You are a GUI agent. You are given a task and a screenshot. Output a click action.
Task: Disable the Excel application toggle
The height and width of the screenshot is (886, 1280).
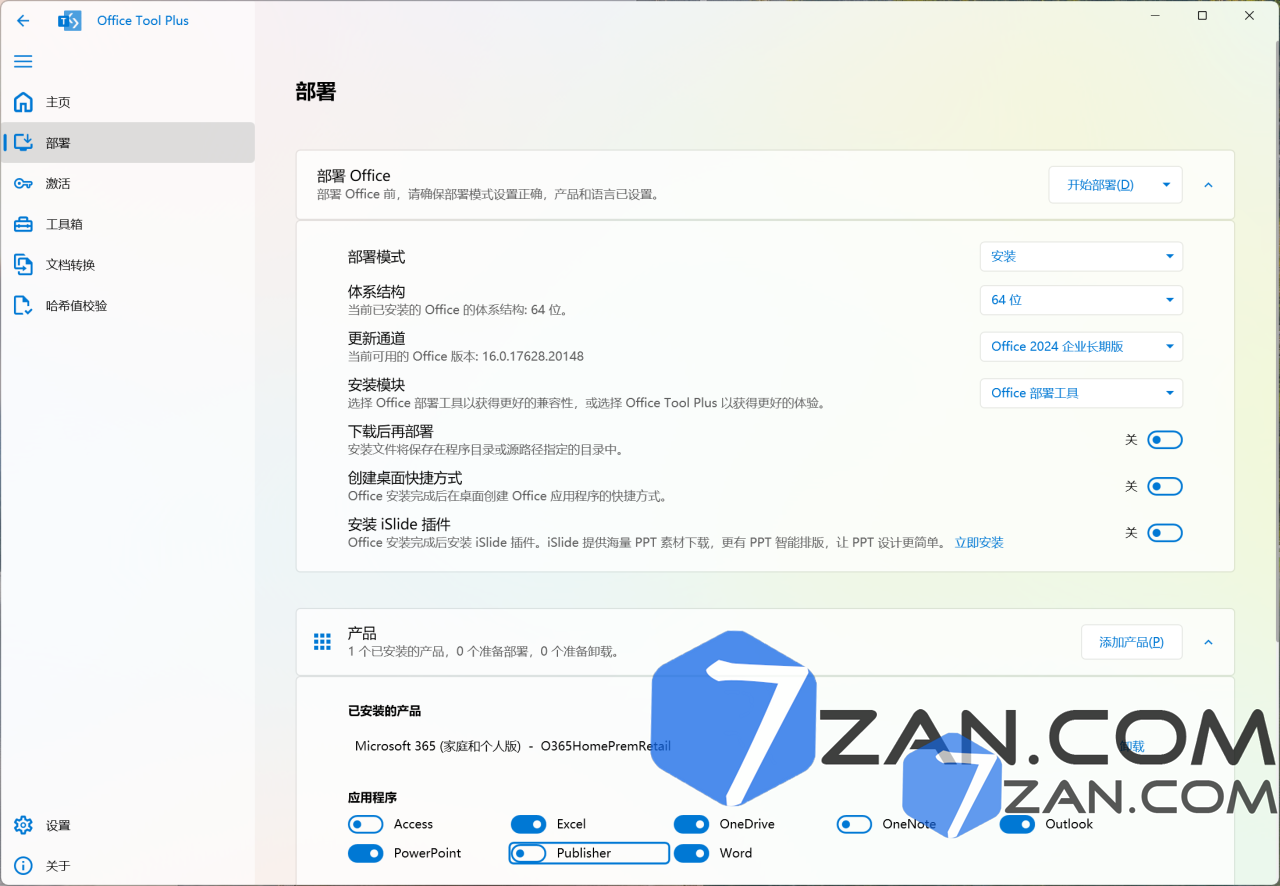[529, 824]
